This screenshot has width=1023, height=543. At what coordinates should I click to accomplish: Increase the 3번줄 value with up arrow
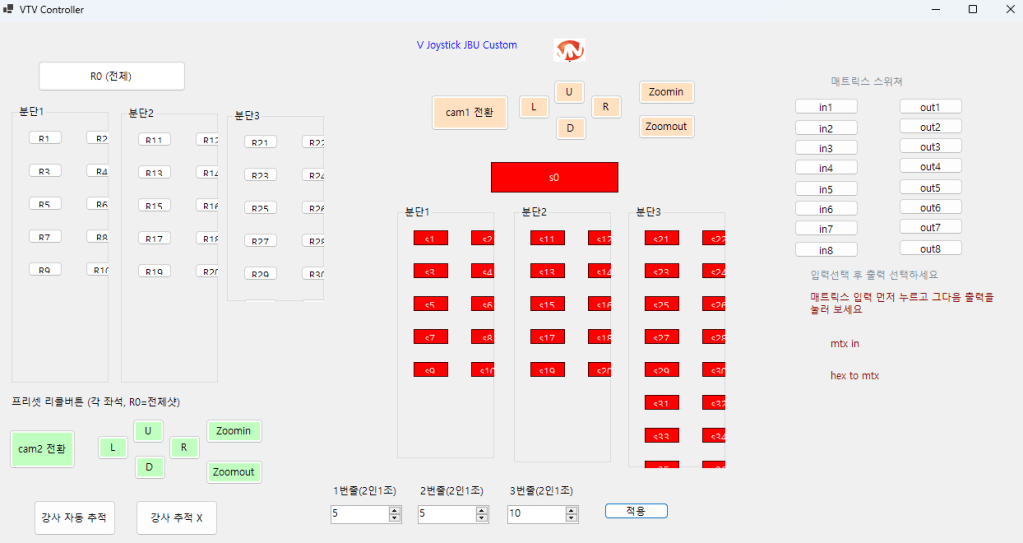click(571, 510)
